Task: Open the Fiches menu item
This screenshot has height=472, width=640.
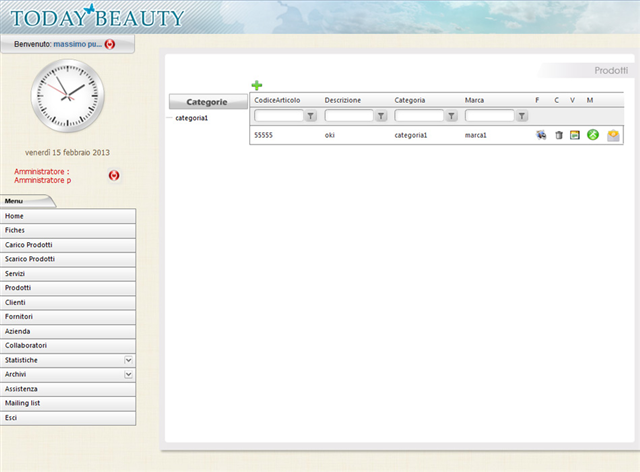Action: (x=68, y=230)
